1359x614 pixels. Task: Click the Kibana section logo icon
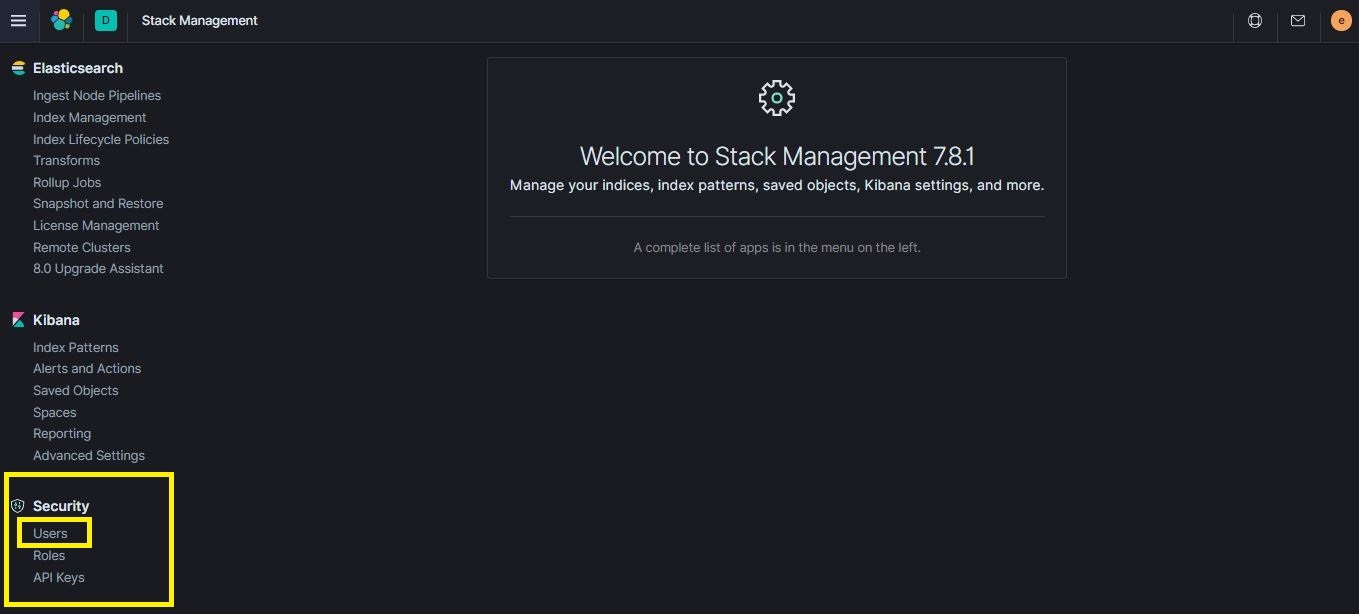pos(18,320)
